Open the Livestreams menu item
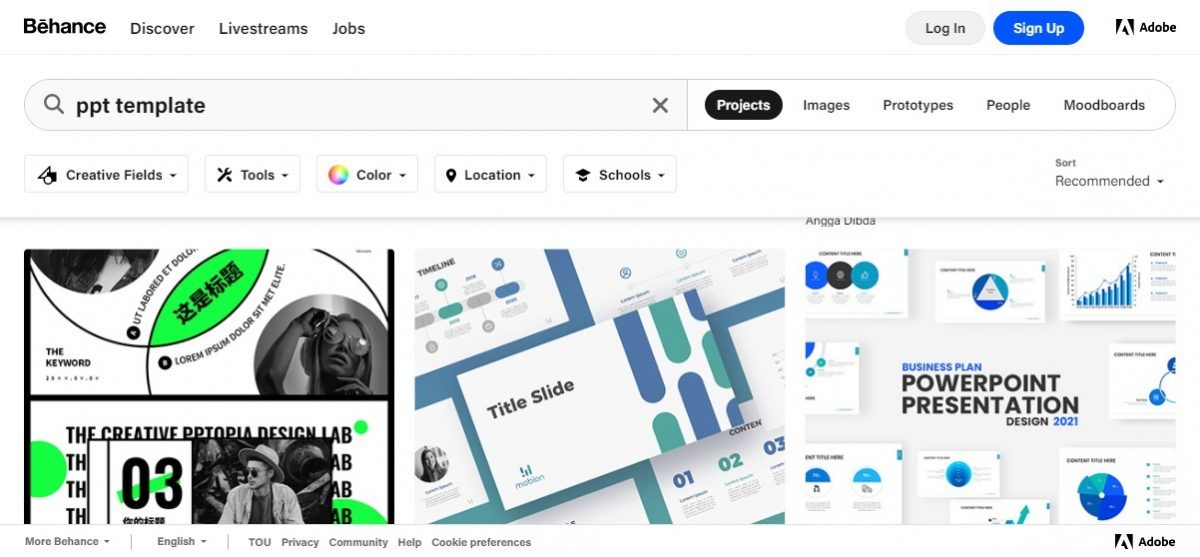 coord(263,28)
